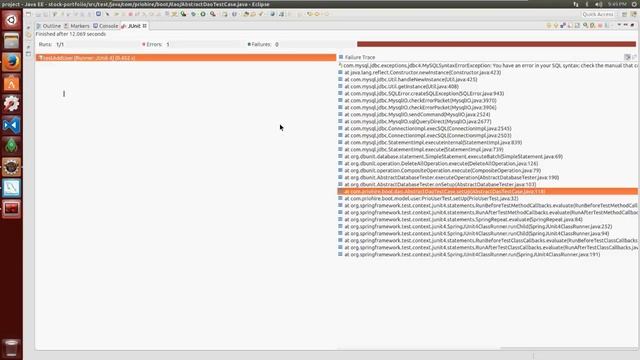Open the JUnit View Menu triangle

click(619, 25)
